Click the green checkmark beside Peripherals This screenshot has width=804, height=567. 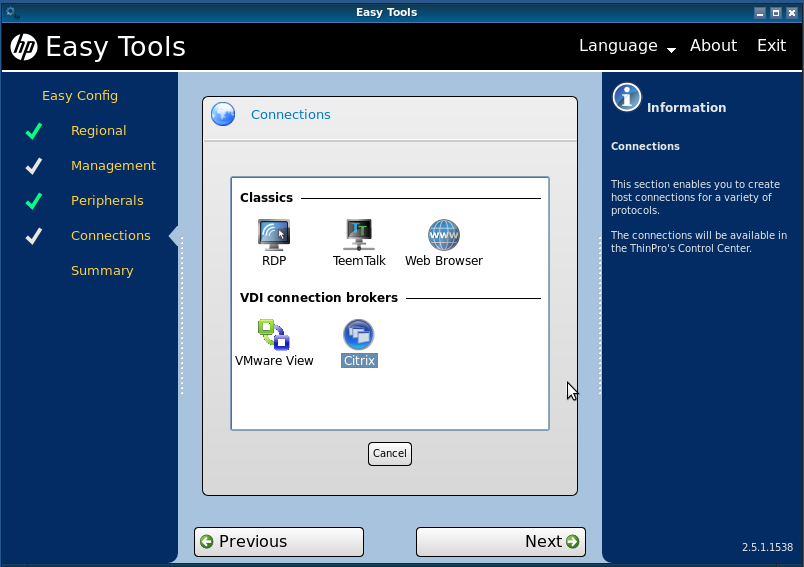click(x=34, y=201)
